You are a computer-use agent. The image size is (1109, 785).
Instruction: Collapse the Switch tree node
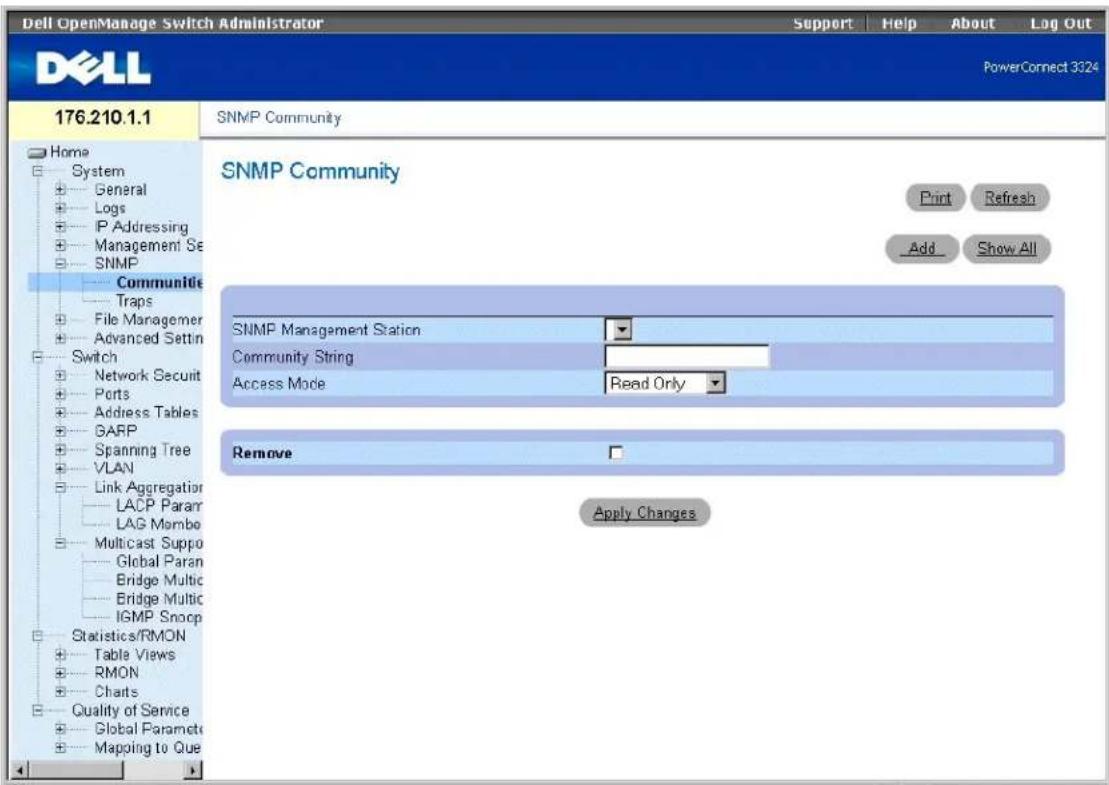(37, 357)
